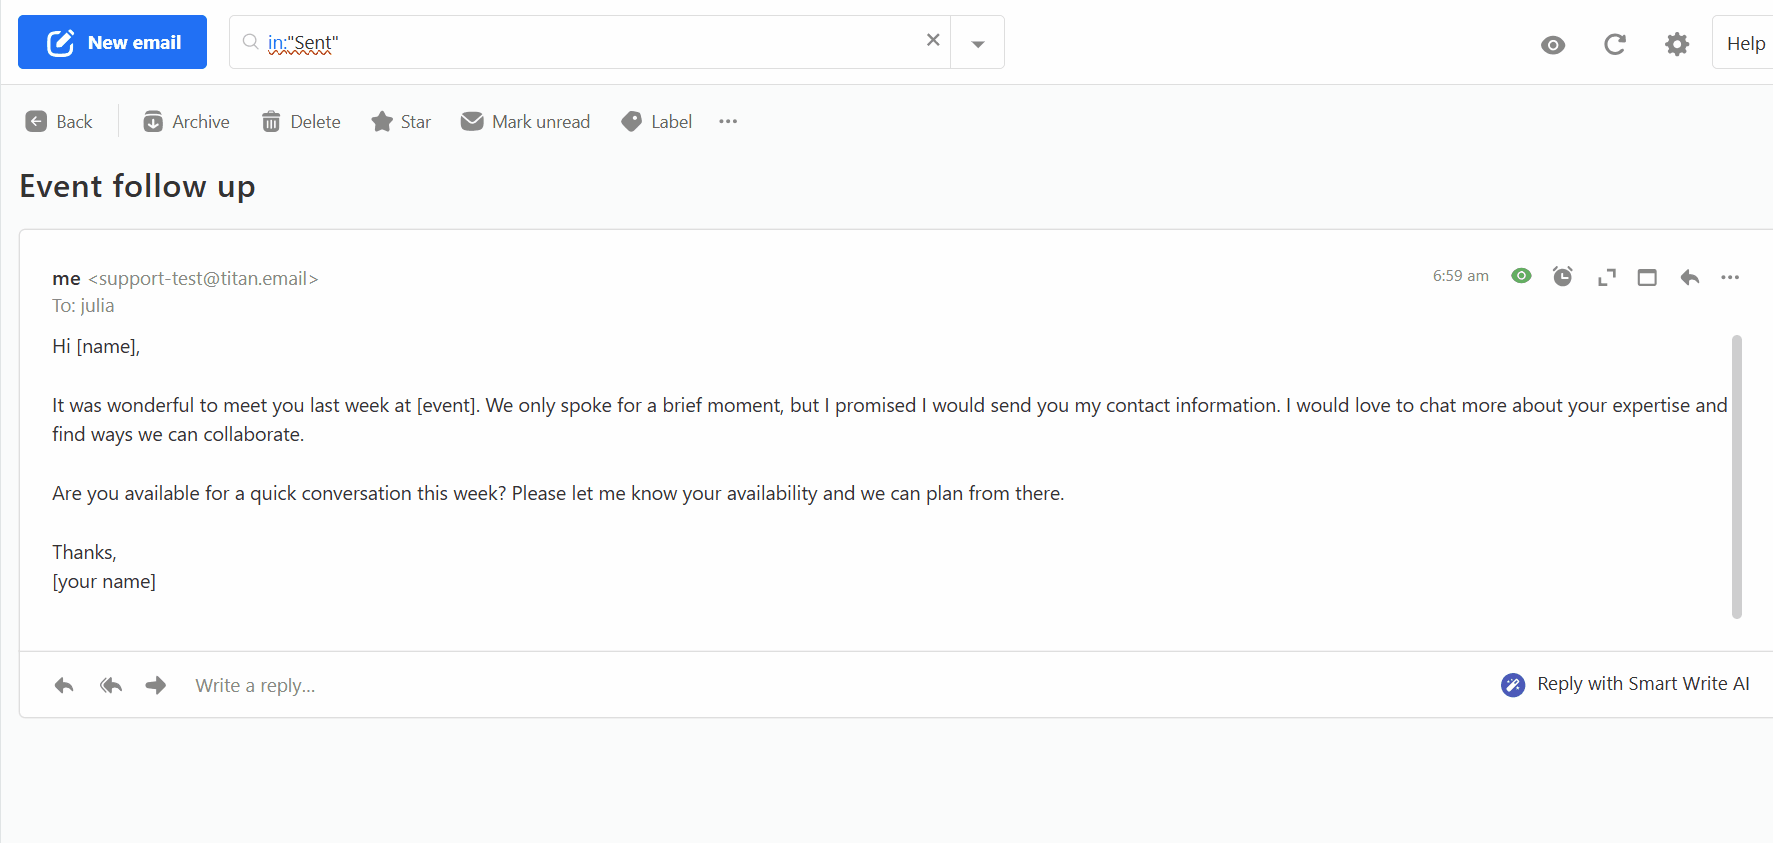Screen dimensions: 1773x843
Task: Open settings via the gear icon
Action: 1677,44
